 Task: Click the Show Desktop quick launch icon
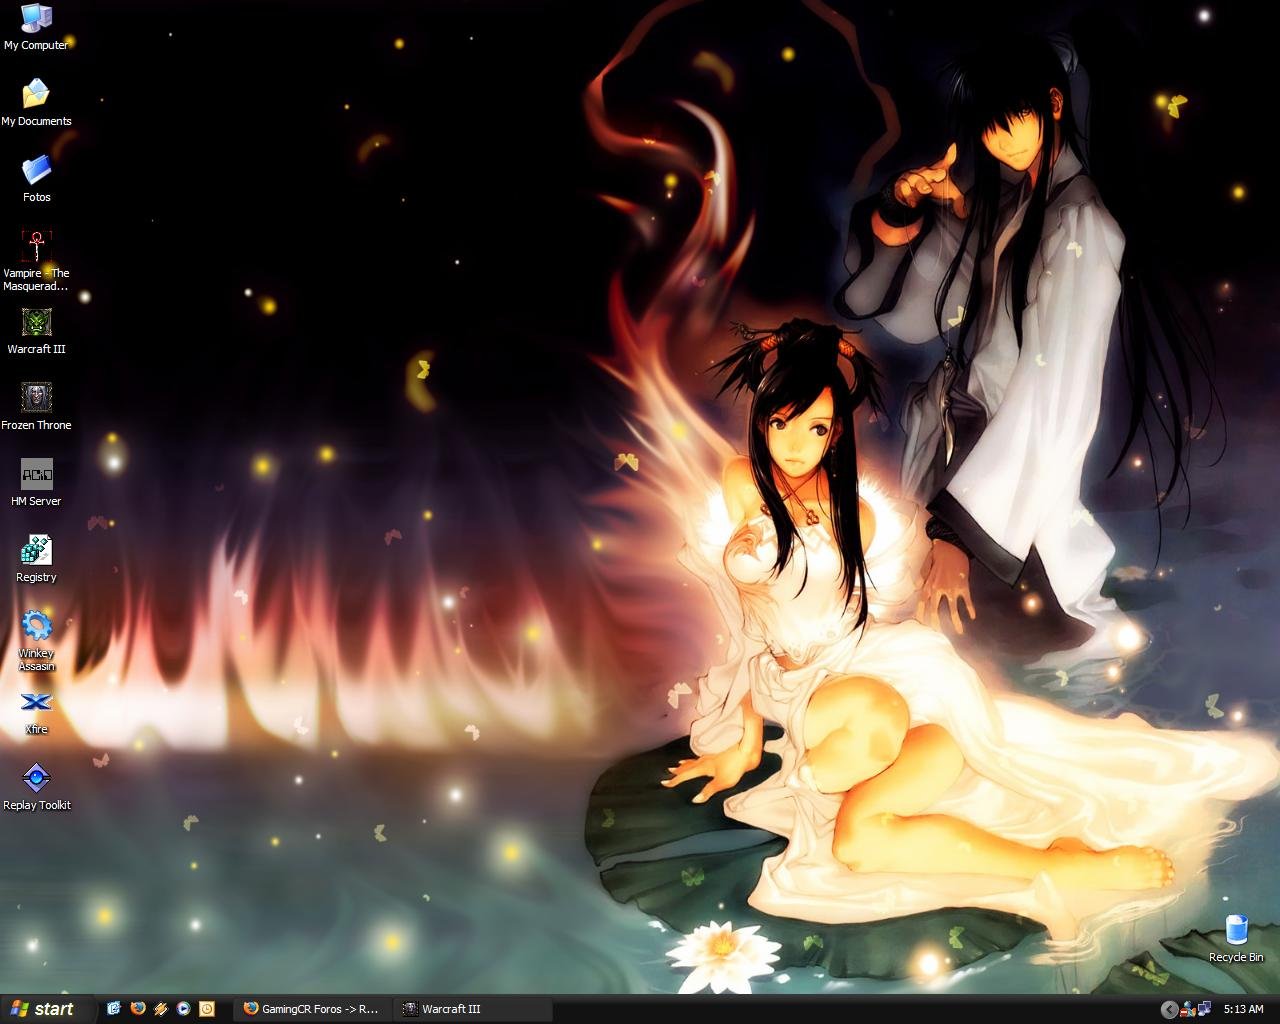point(114,1009)
